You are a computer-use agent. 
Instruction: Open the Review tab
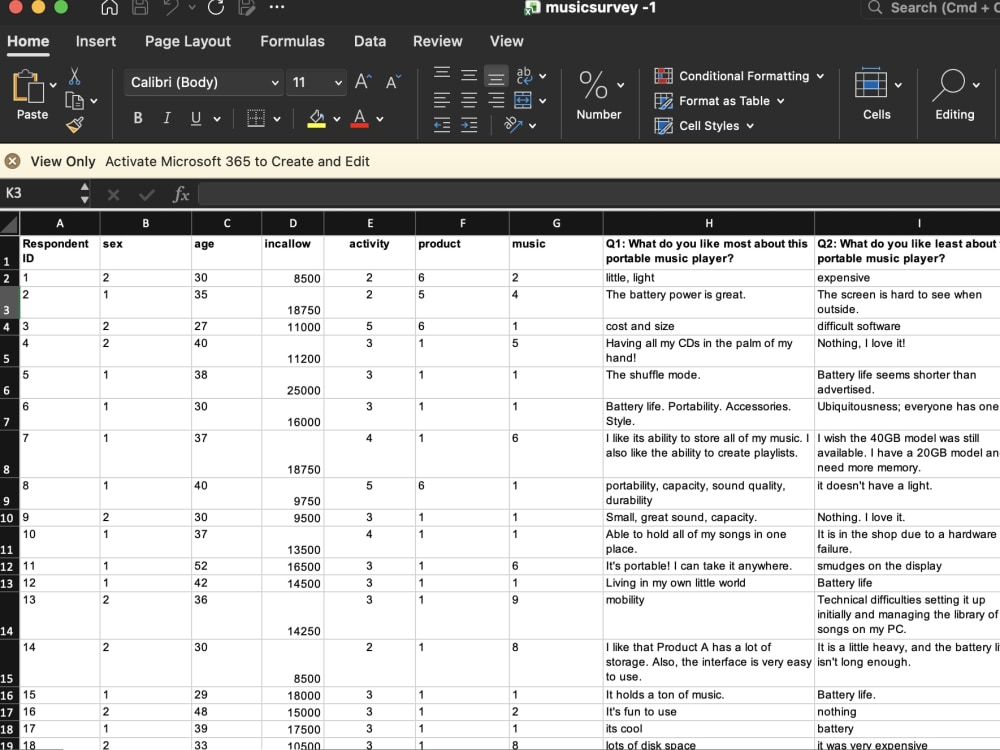(x=438, y=41)
